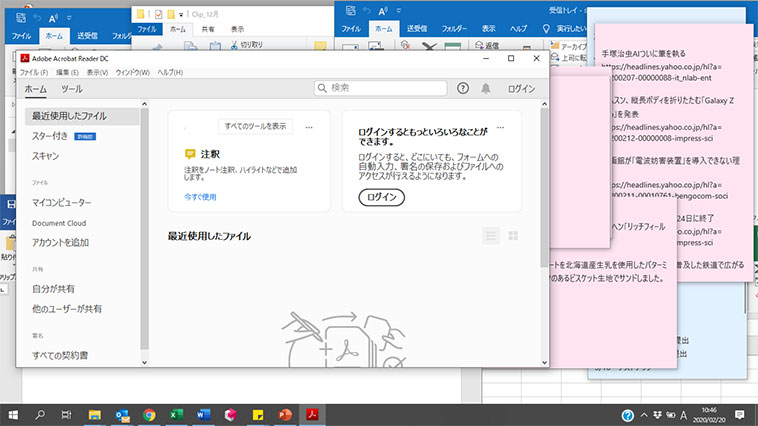Open 共有 tab in Explorer window
Image resolution: width=758 pixels, height=426 pixels.
(208, 29)
